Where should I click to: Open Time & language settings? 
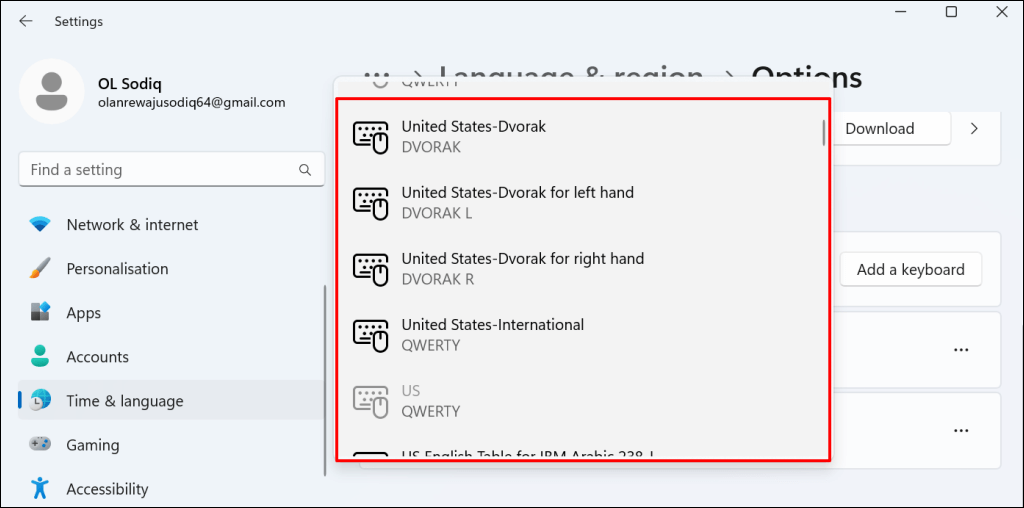point(124,401)
